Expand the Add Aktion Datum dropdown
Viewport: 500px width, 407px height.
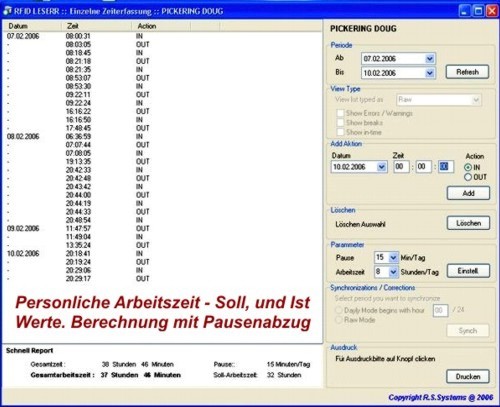381,167
